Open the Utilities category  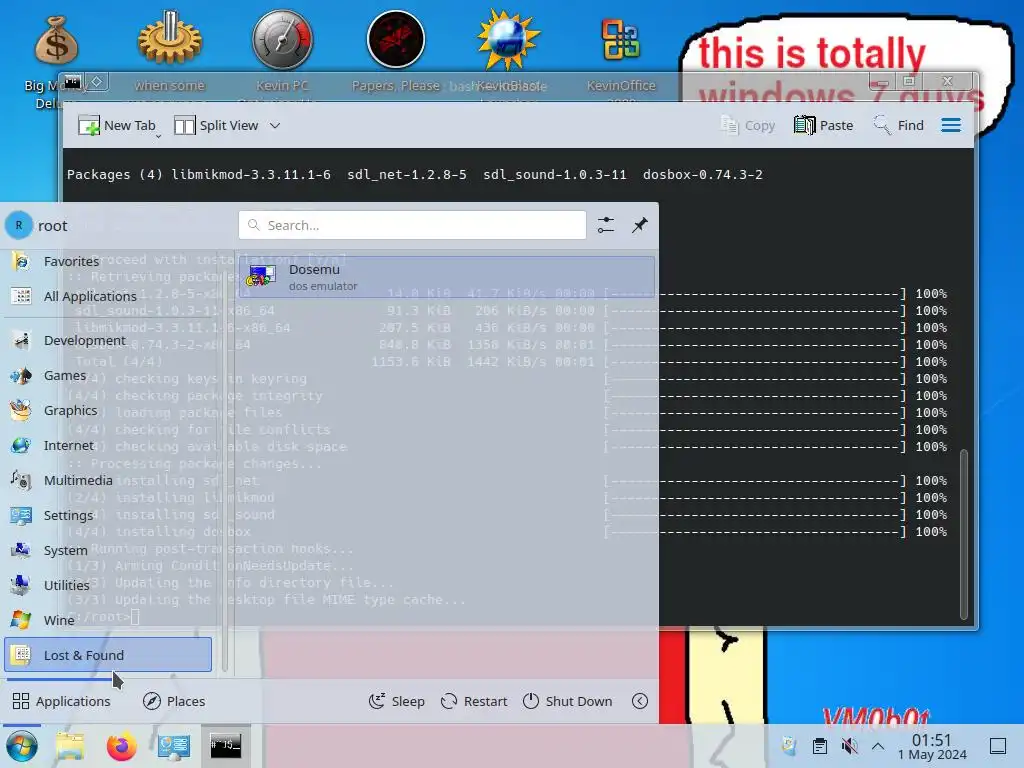(x=108, y=585)
